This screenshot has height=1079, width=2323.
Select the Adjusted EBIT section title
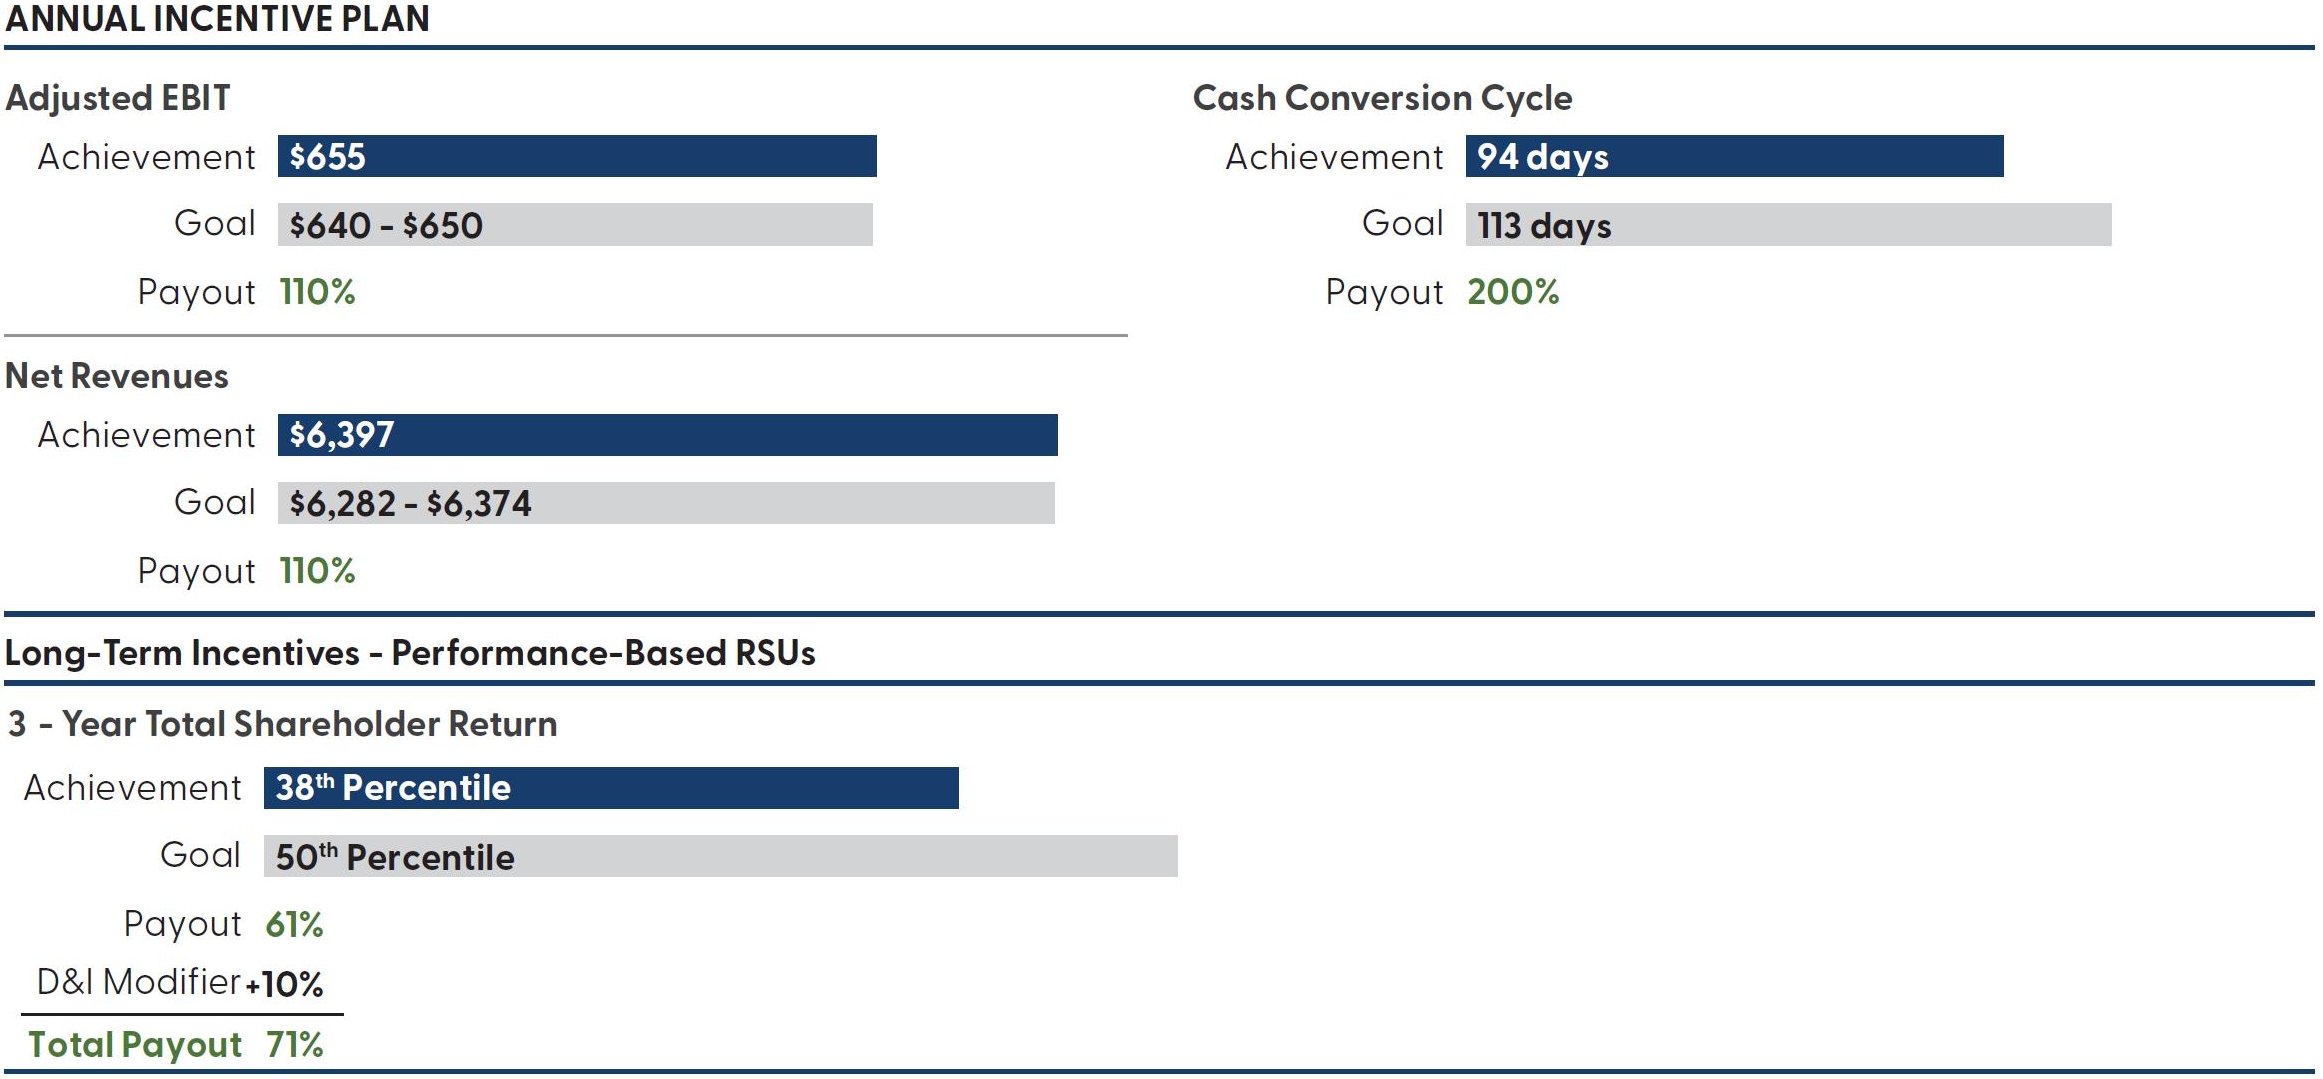pyautogui.click(x=118, y=98)
